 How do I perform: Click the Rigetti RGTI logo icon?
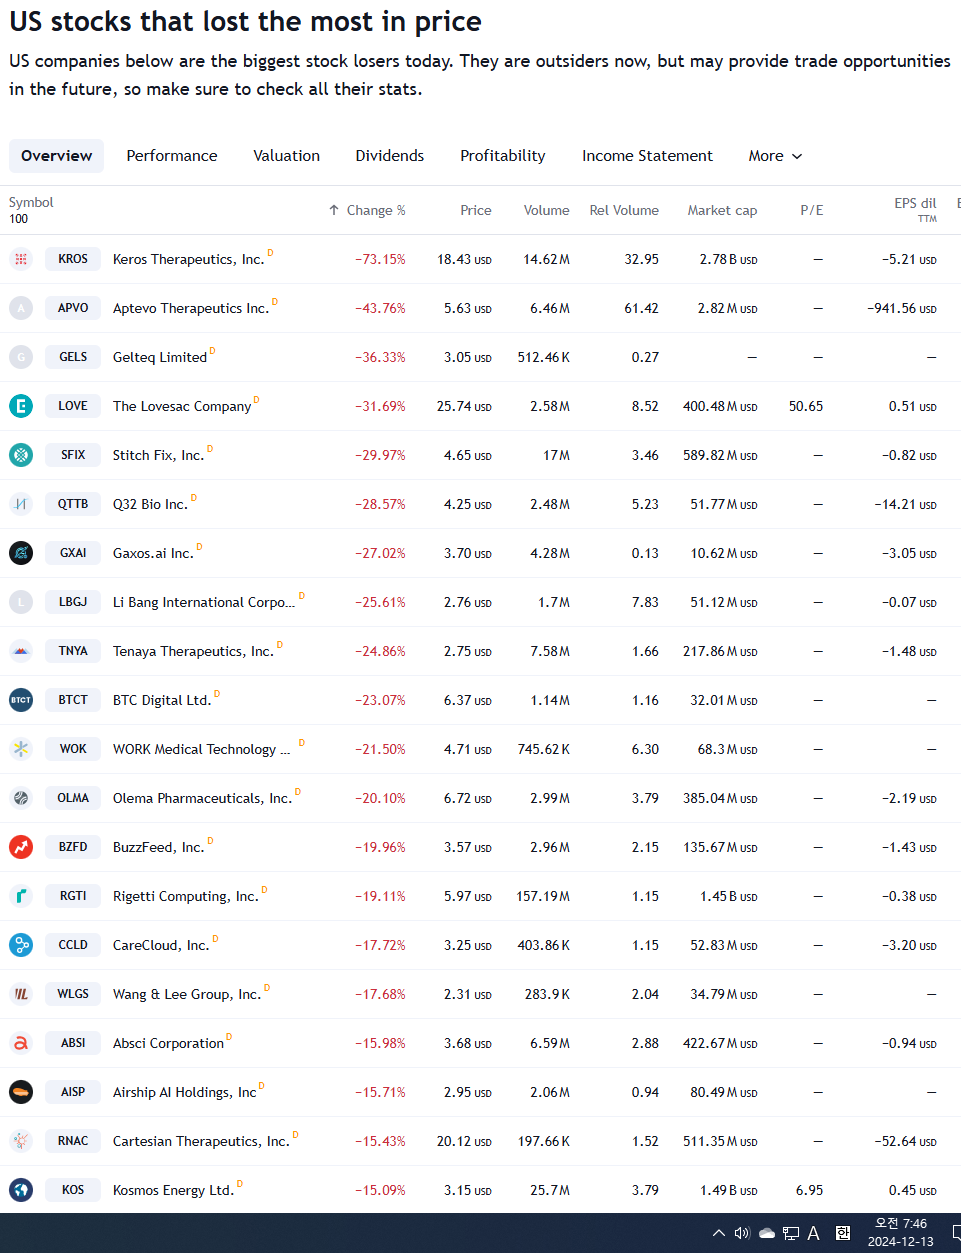coord(21,896)
